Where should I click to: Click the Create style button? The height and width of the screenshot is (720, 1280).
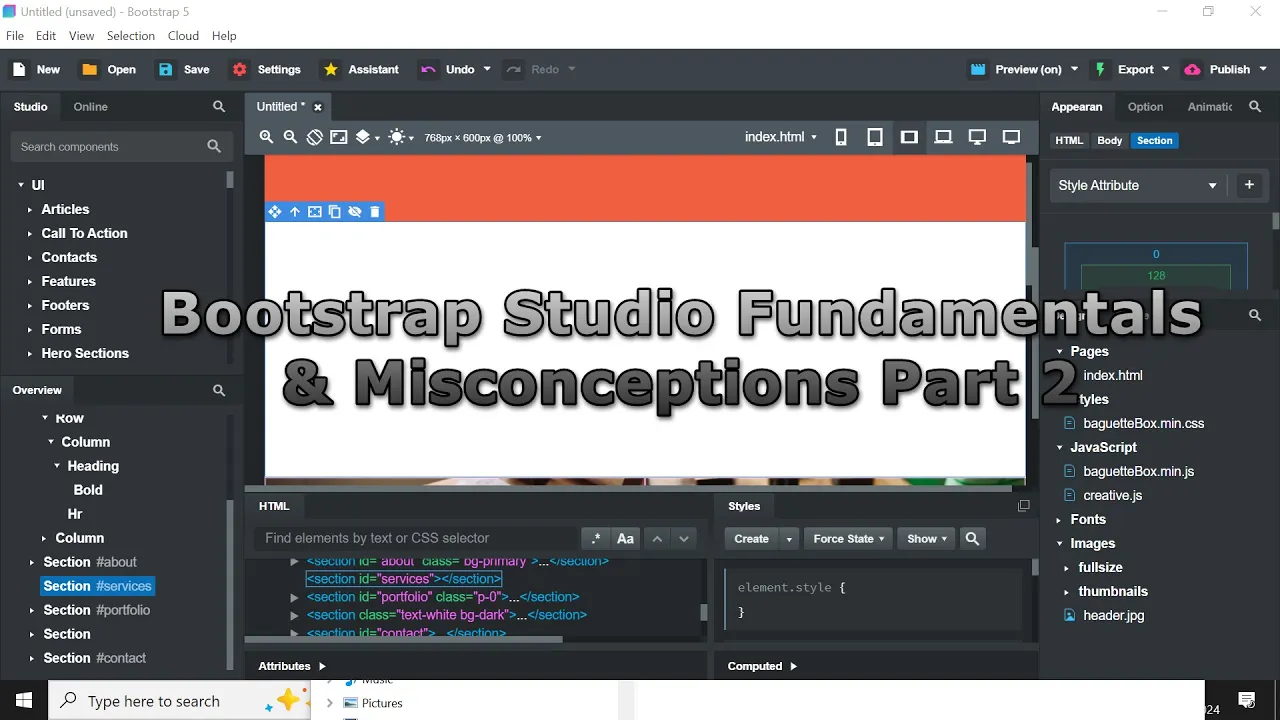coord(751,539)
